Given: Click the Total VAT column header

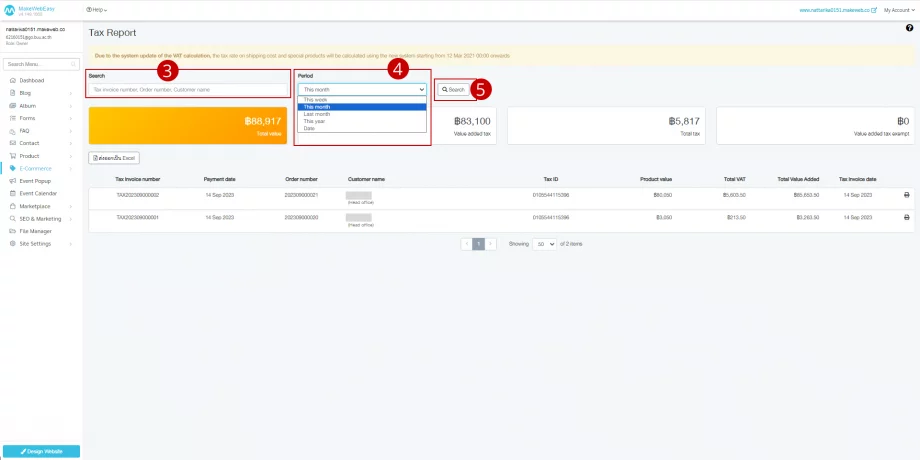Looking at the screenshot, I should click(x=735, y=179).
